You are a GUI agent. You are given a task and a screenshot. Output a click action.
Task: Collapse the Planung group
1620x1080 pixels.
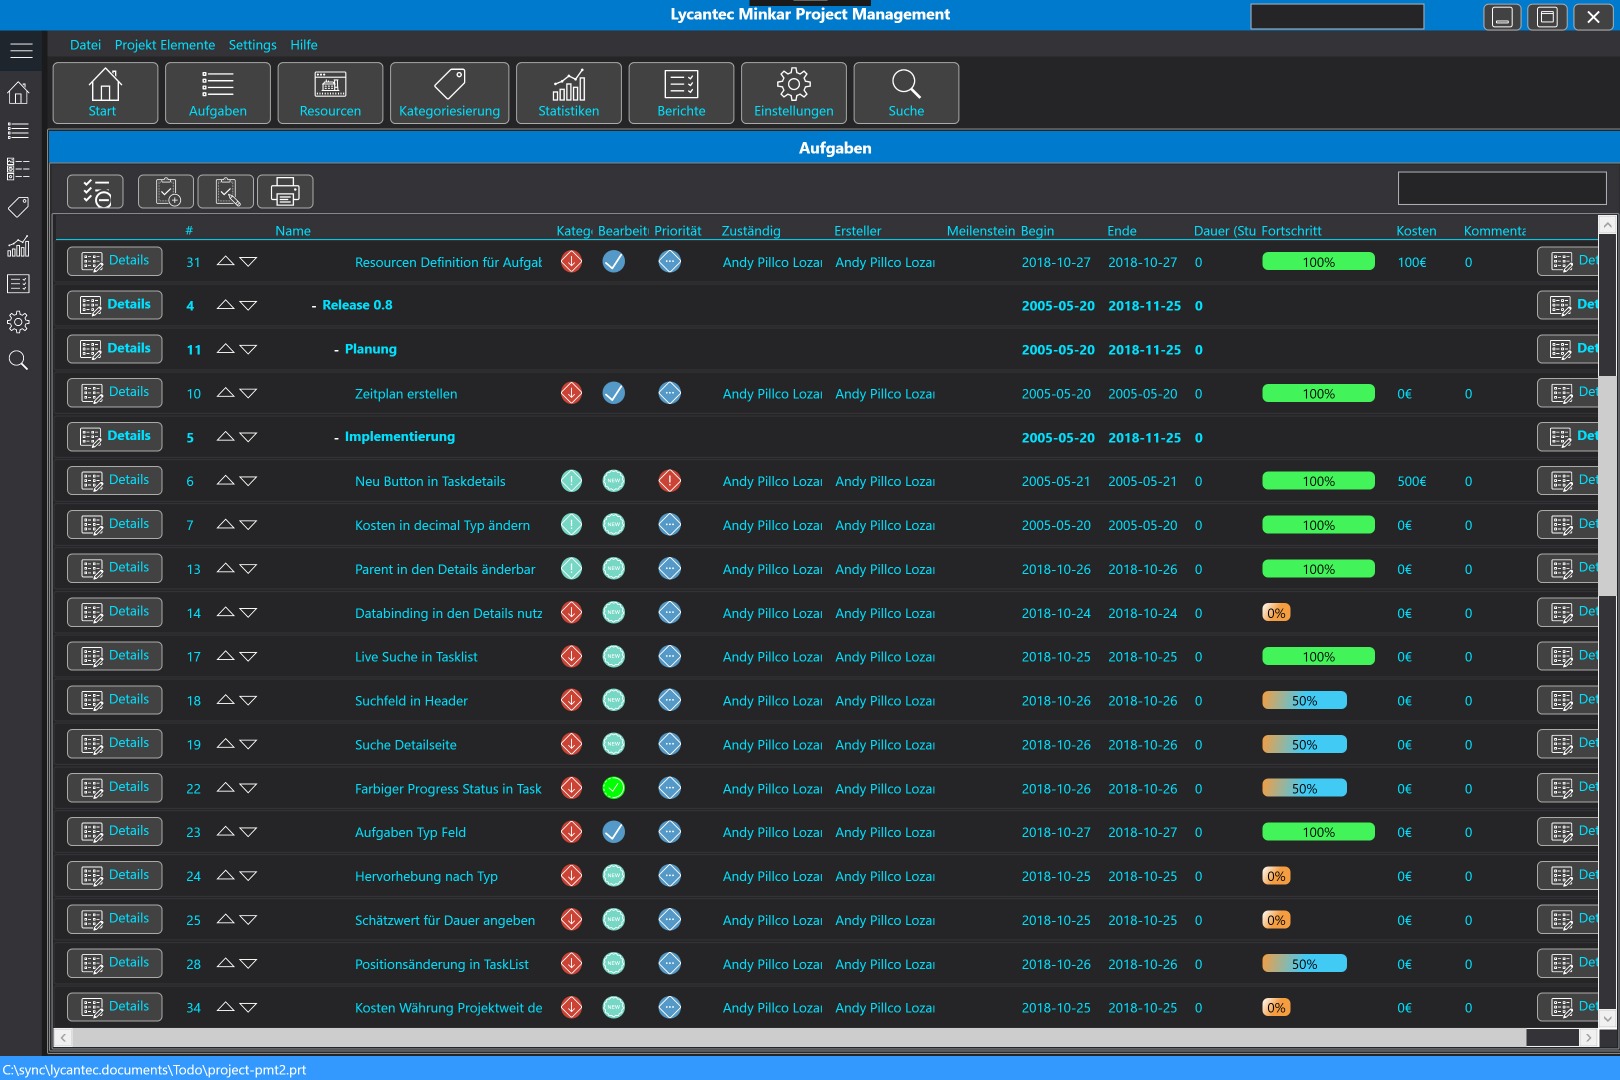336,350
